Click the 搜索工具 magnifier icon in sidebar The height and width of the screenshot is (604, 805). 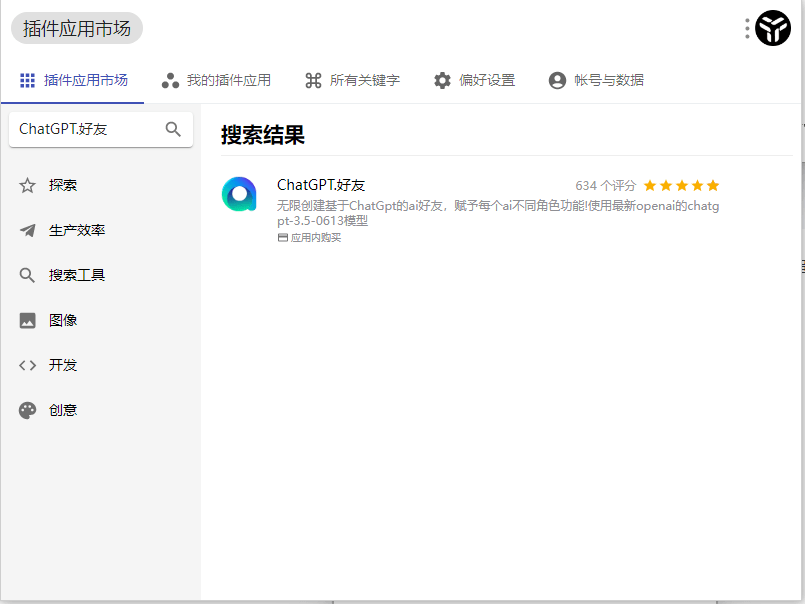27,275
